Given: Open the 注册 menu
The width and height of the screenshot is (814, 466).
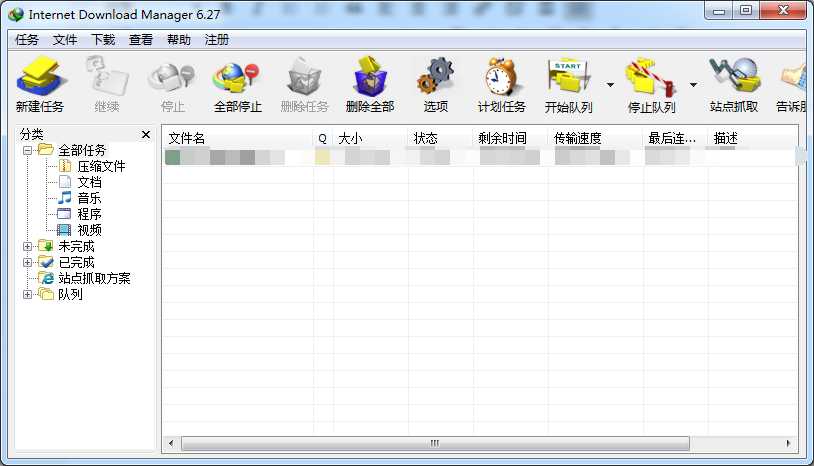Looking at the screenshot, I should [x=216, y=40].
